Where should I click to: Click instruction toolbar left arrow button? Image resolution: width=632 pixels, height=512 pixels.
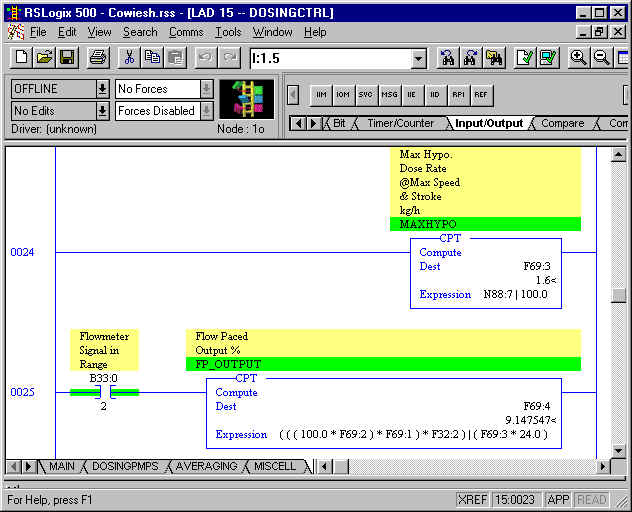293,95
